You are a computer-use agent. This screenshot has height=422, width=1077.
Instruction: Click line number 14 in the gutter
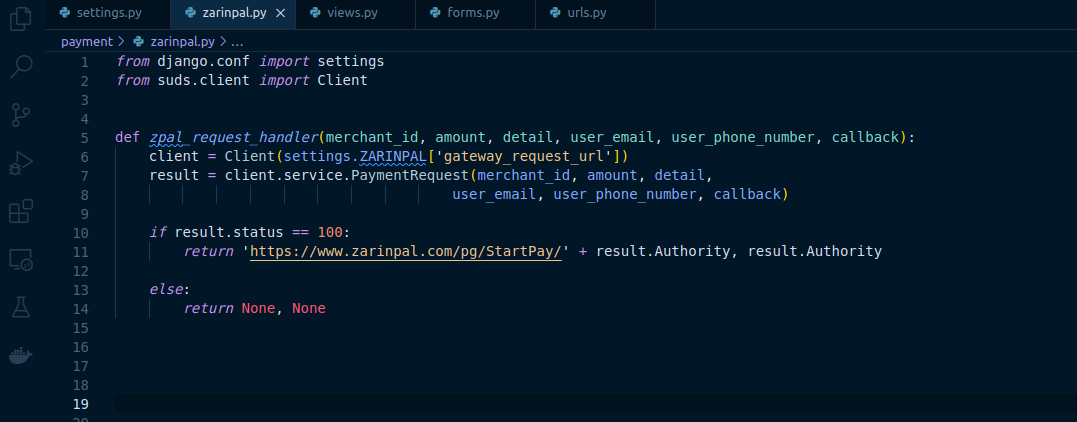tap(80, 309)
